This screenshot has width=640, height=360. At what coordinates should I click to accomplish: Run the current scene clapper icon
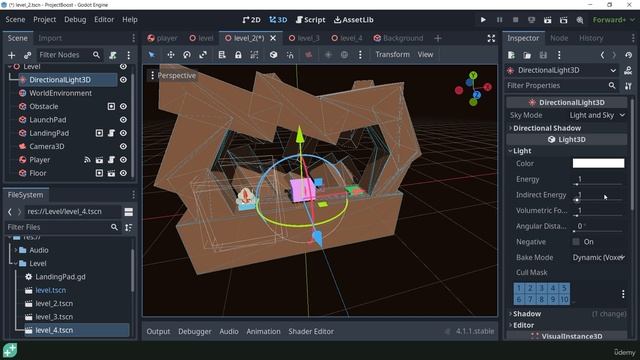pyautogui.click(x=547, y=20)
